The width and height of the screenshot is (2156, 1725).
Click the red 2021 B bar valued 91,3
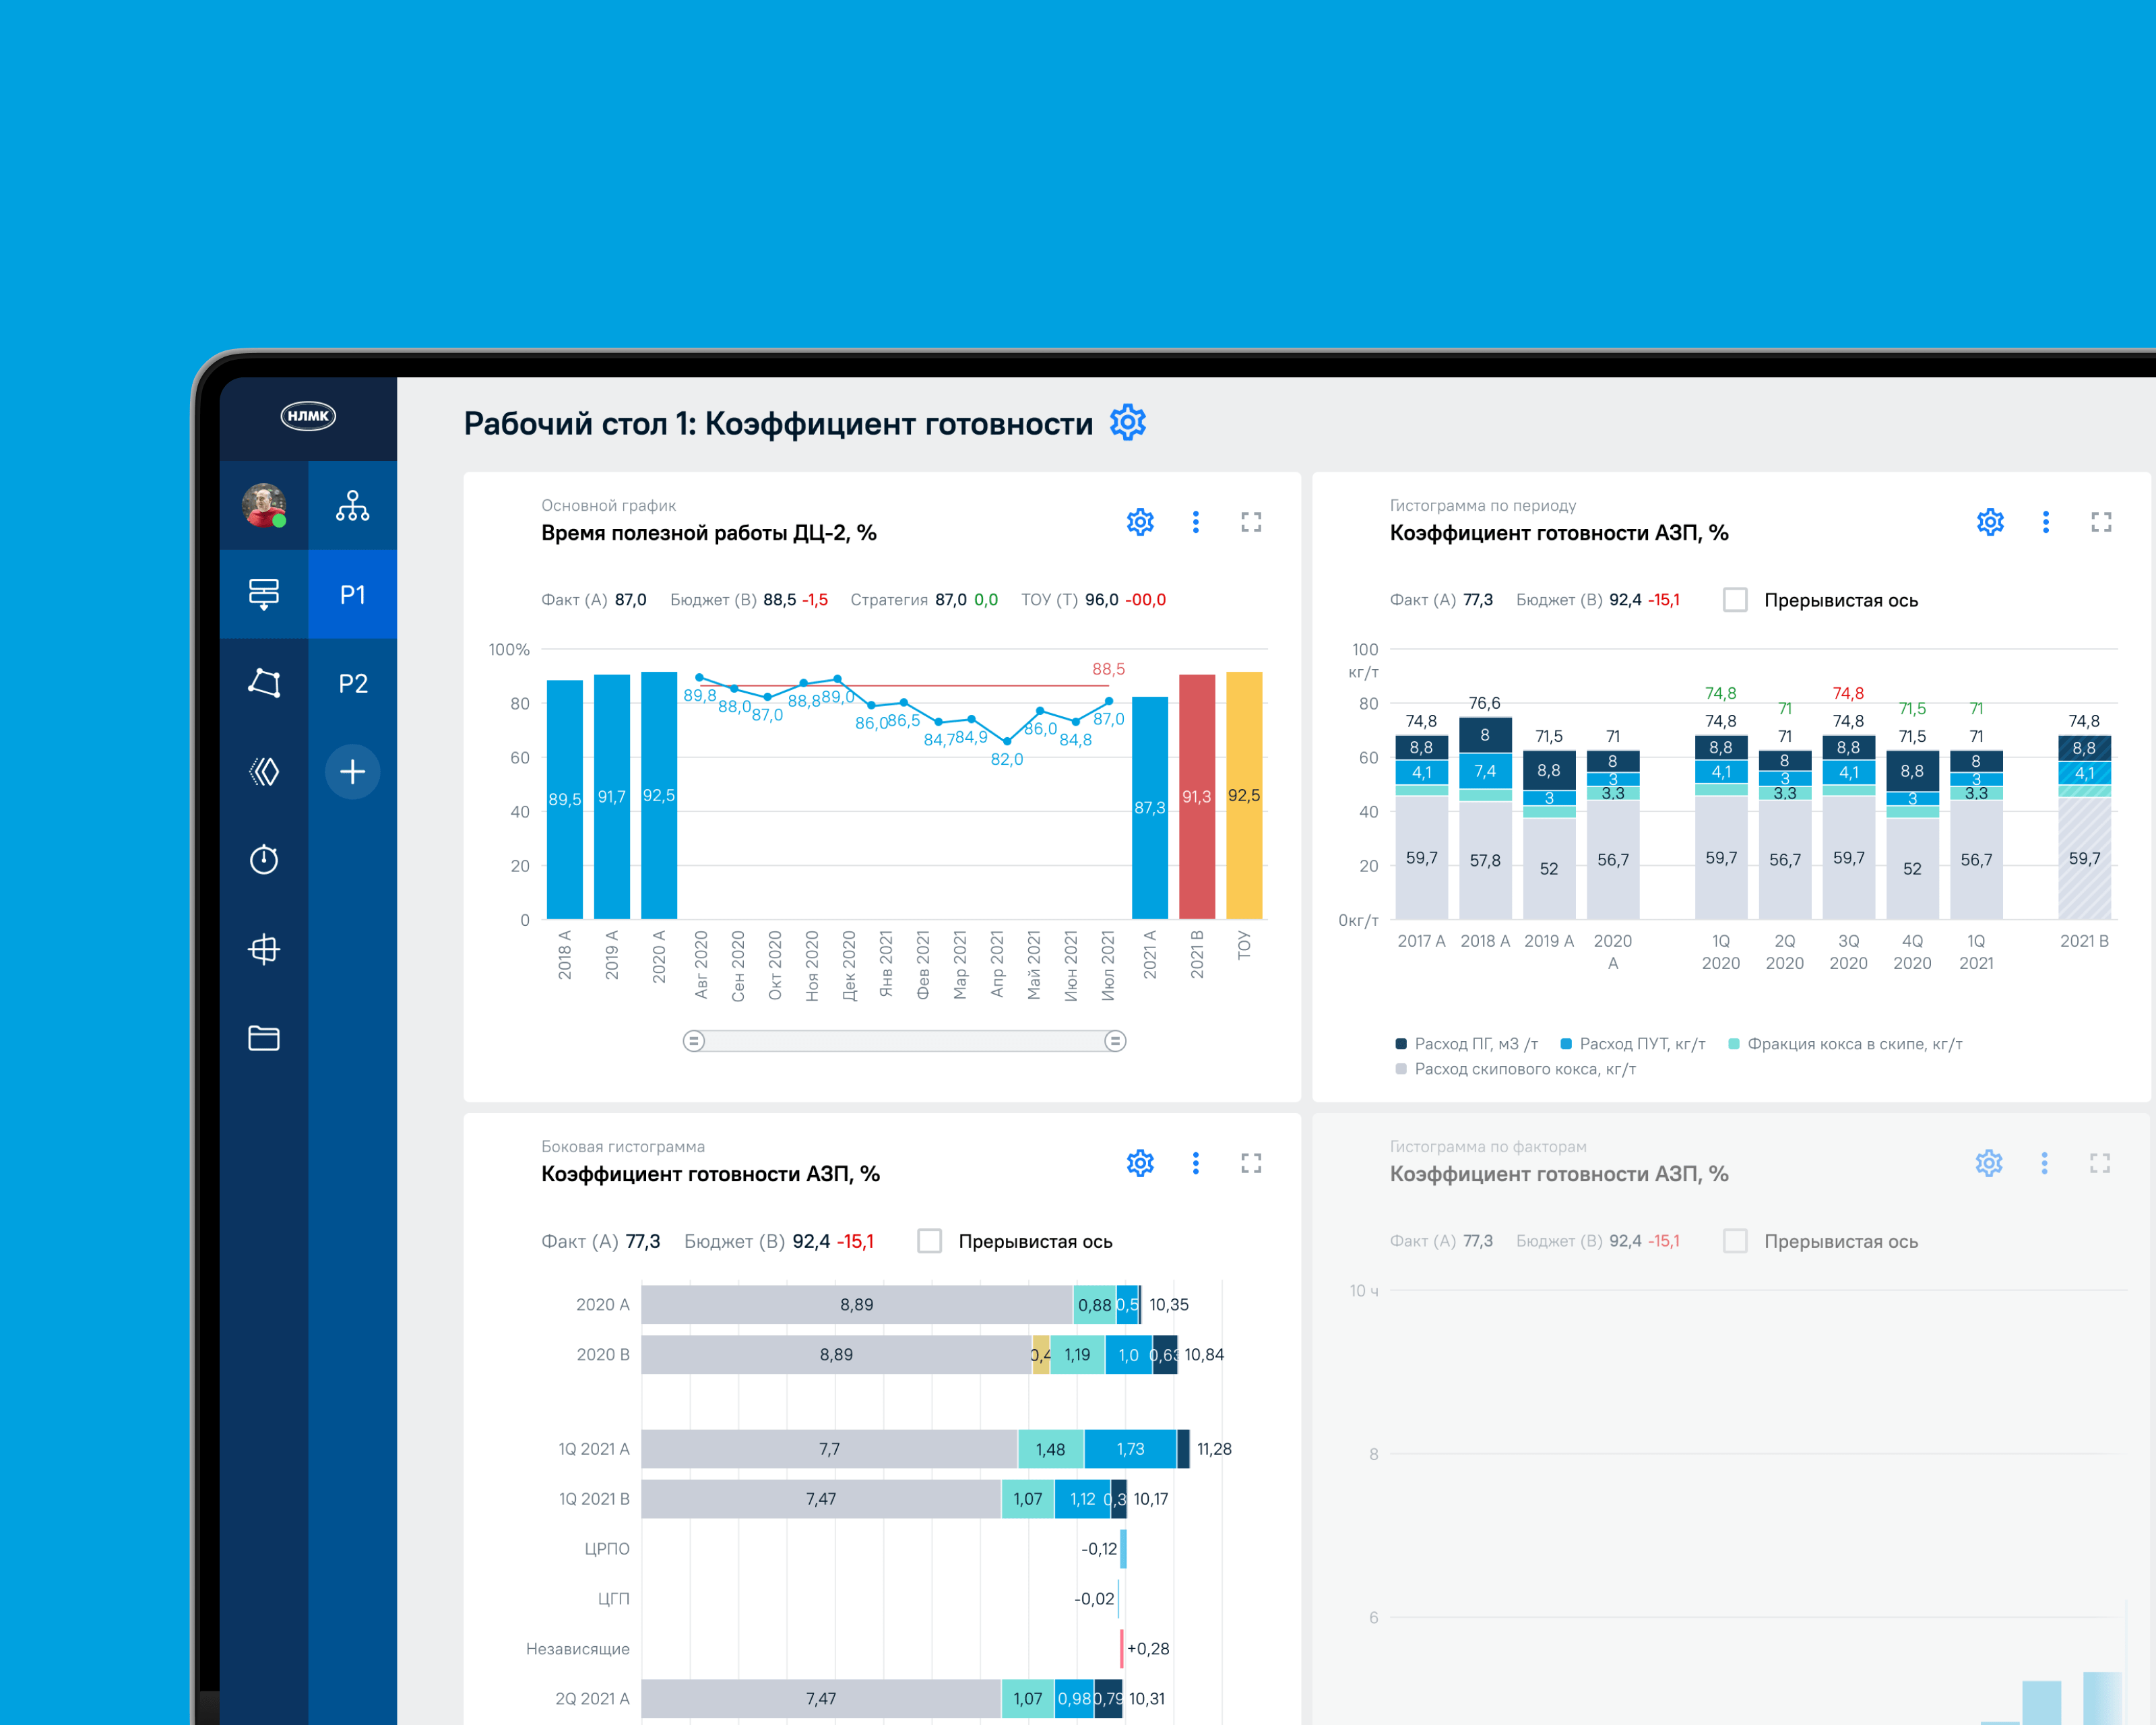pos(1197,796)
